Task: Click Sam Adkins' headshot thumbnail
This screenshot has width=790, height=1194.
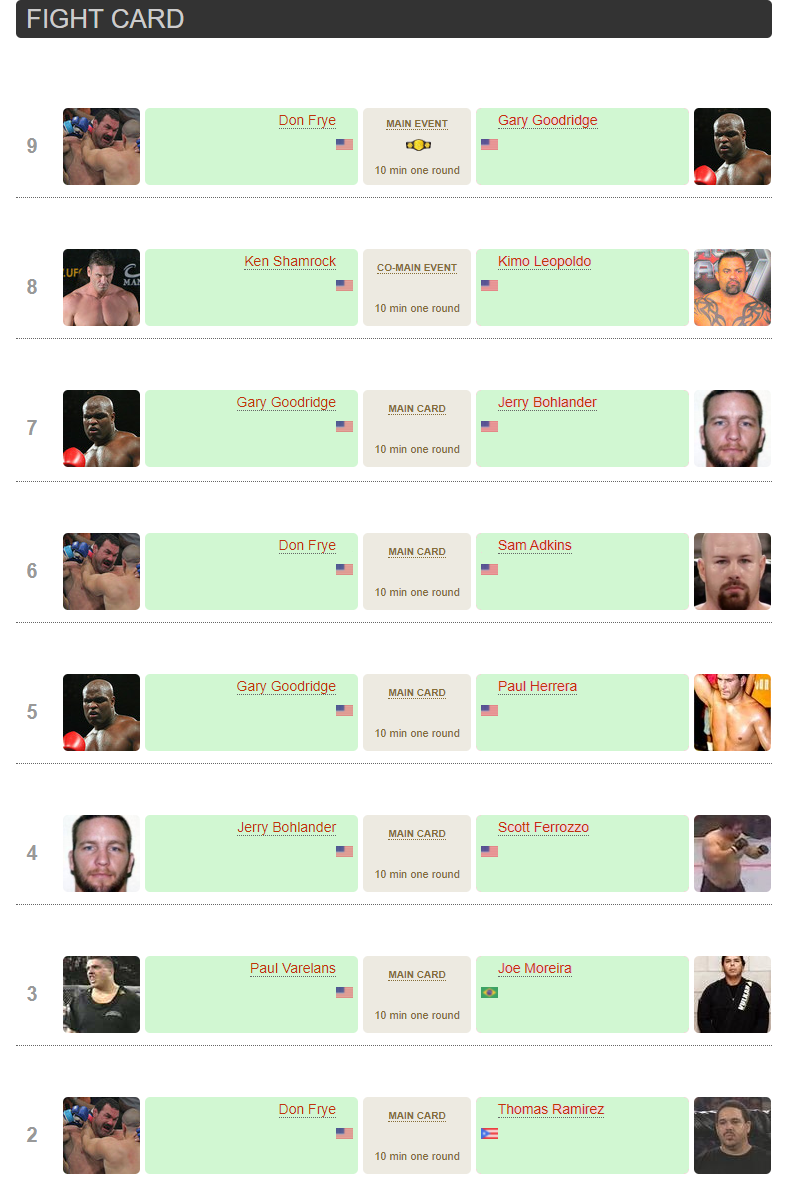Action: coord(732,571)
